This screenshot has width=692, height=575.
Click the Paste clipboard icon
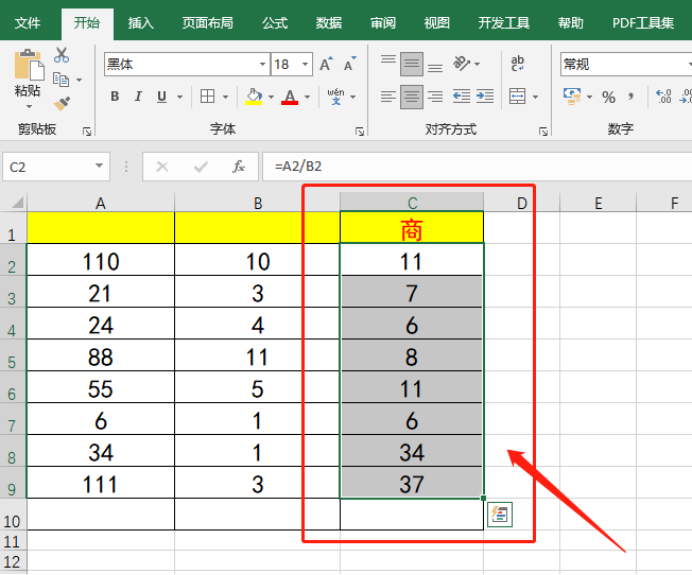[29, 64]
